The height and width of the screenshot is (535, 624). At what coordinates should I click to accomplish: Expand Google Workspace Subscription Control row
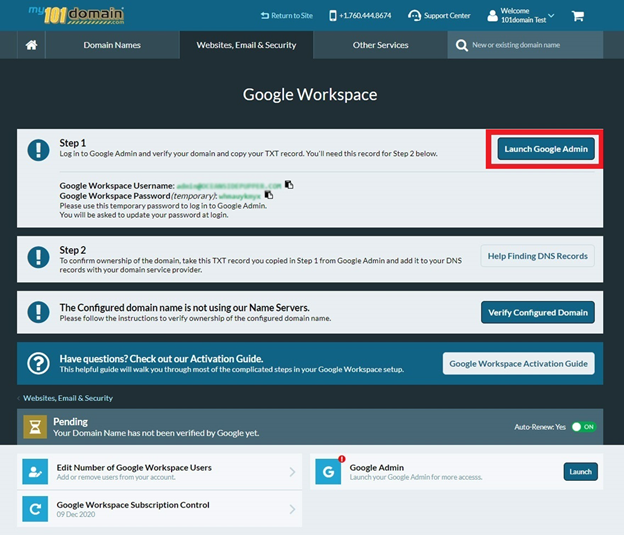pos(292,509)
